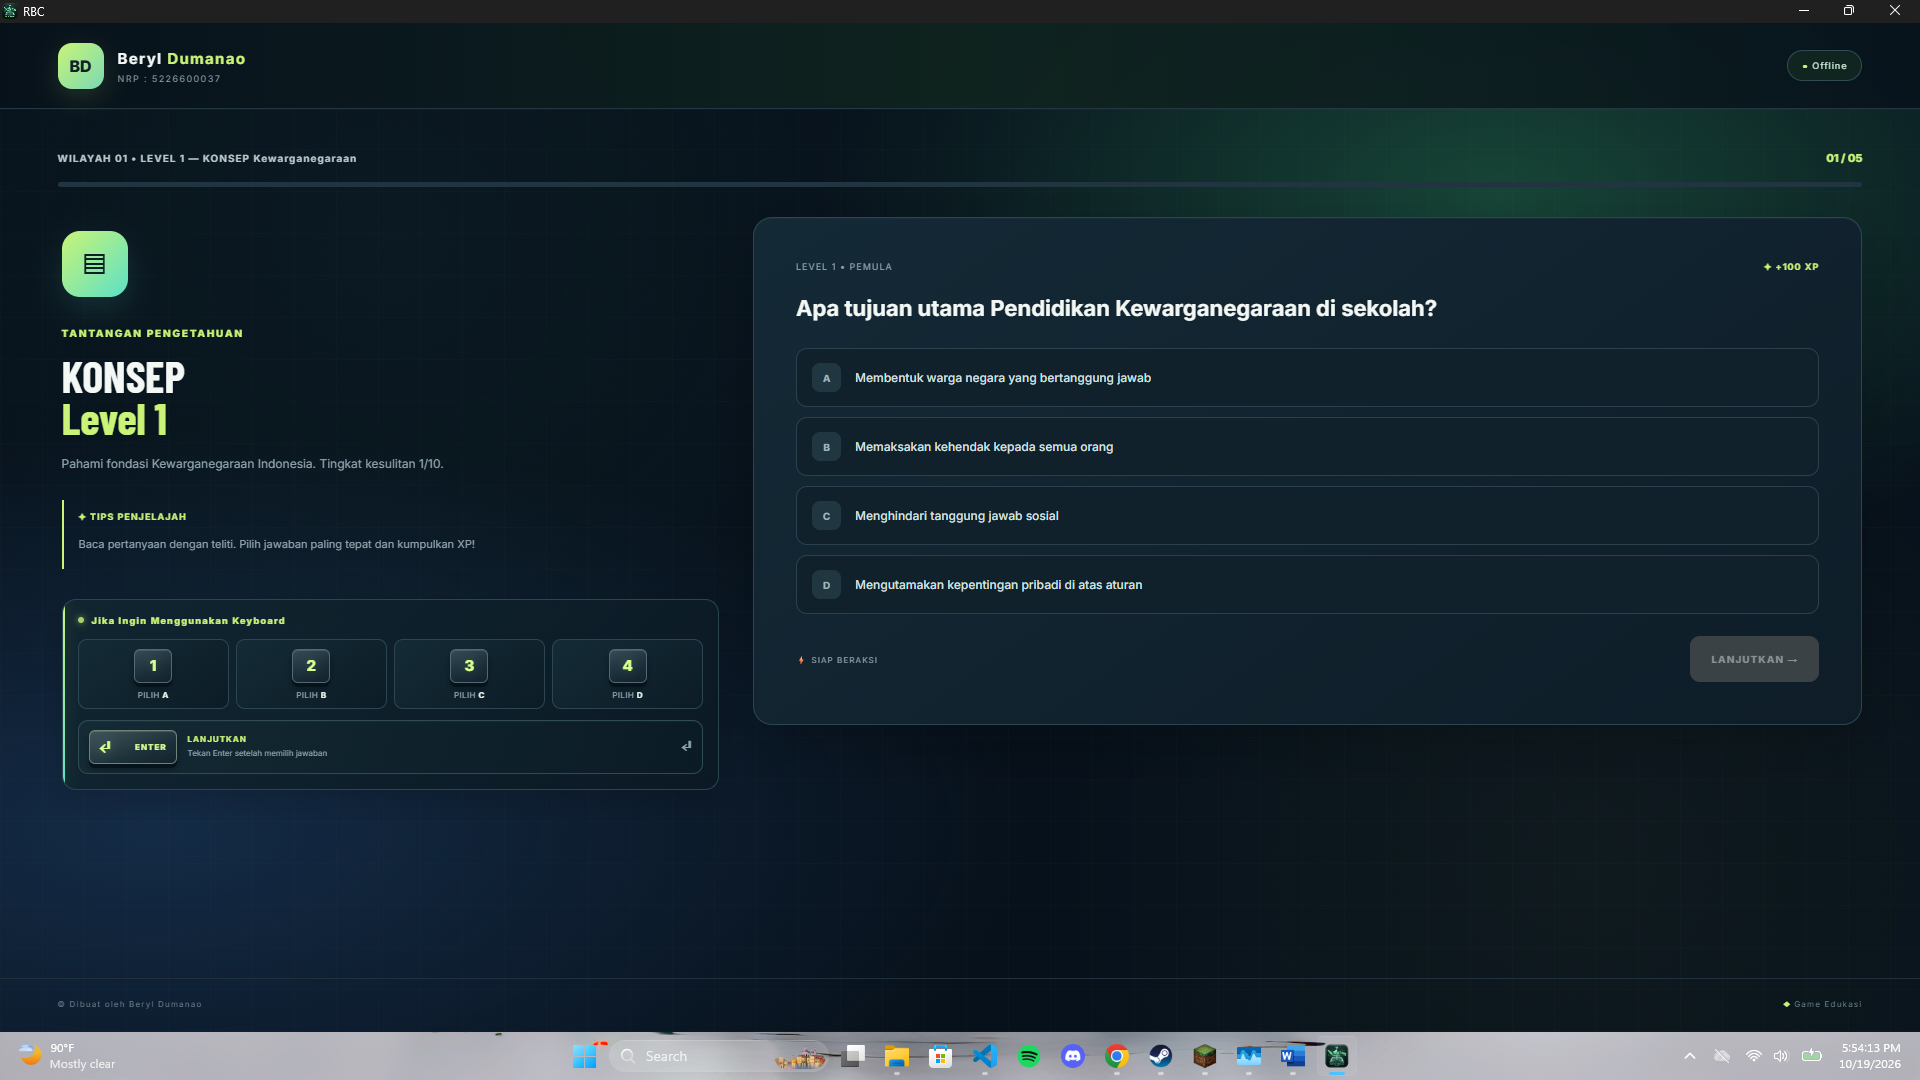Open Visual Studio Code from the taskbar

[x=985, y=1056]
